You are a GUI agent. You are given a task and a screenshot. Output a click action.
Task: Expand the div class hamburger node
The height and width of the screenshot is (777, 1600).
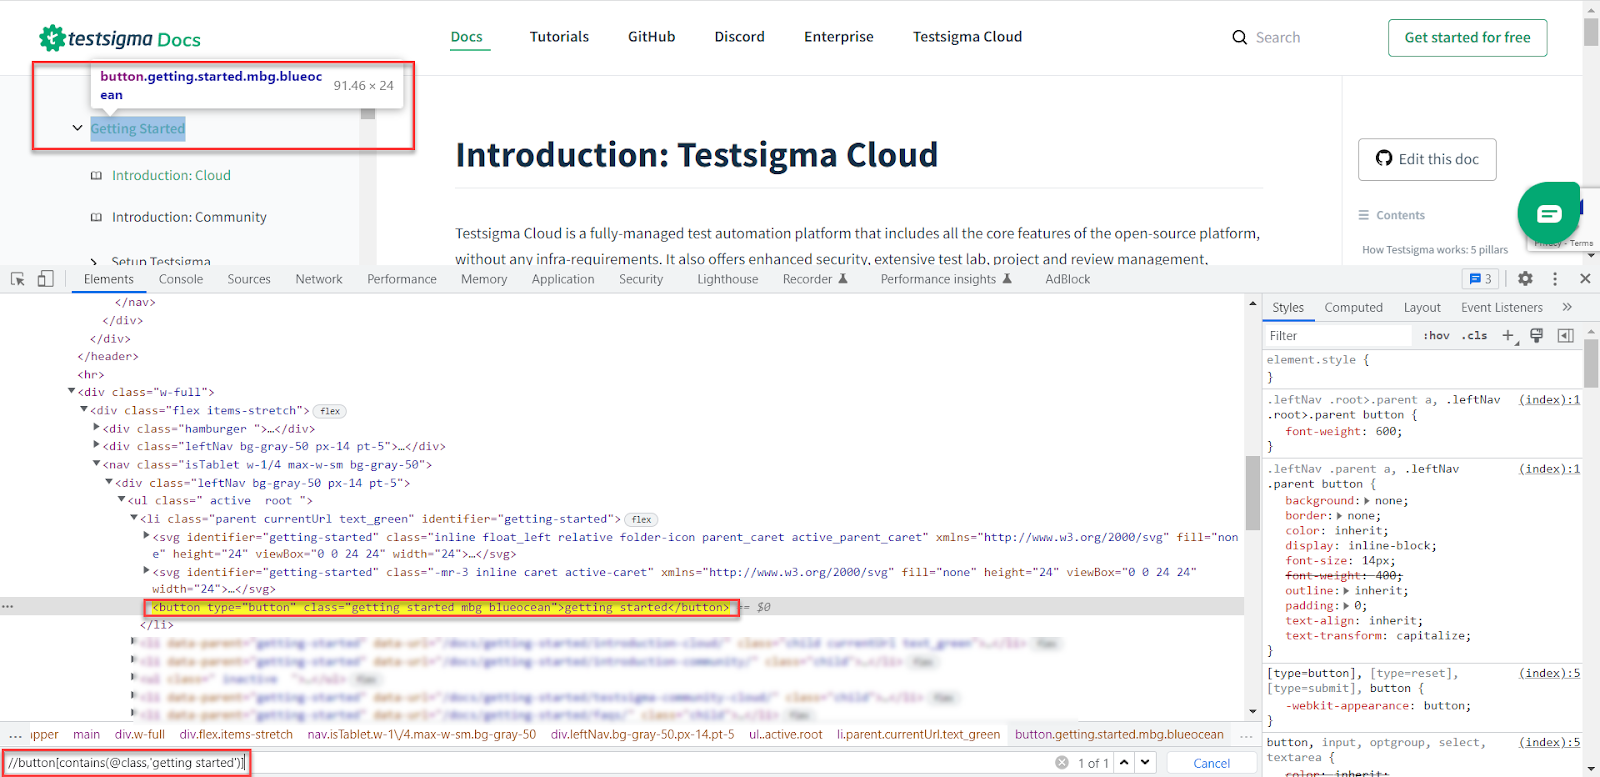pyautogui.click(x=96, y=428)
